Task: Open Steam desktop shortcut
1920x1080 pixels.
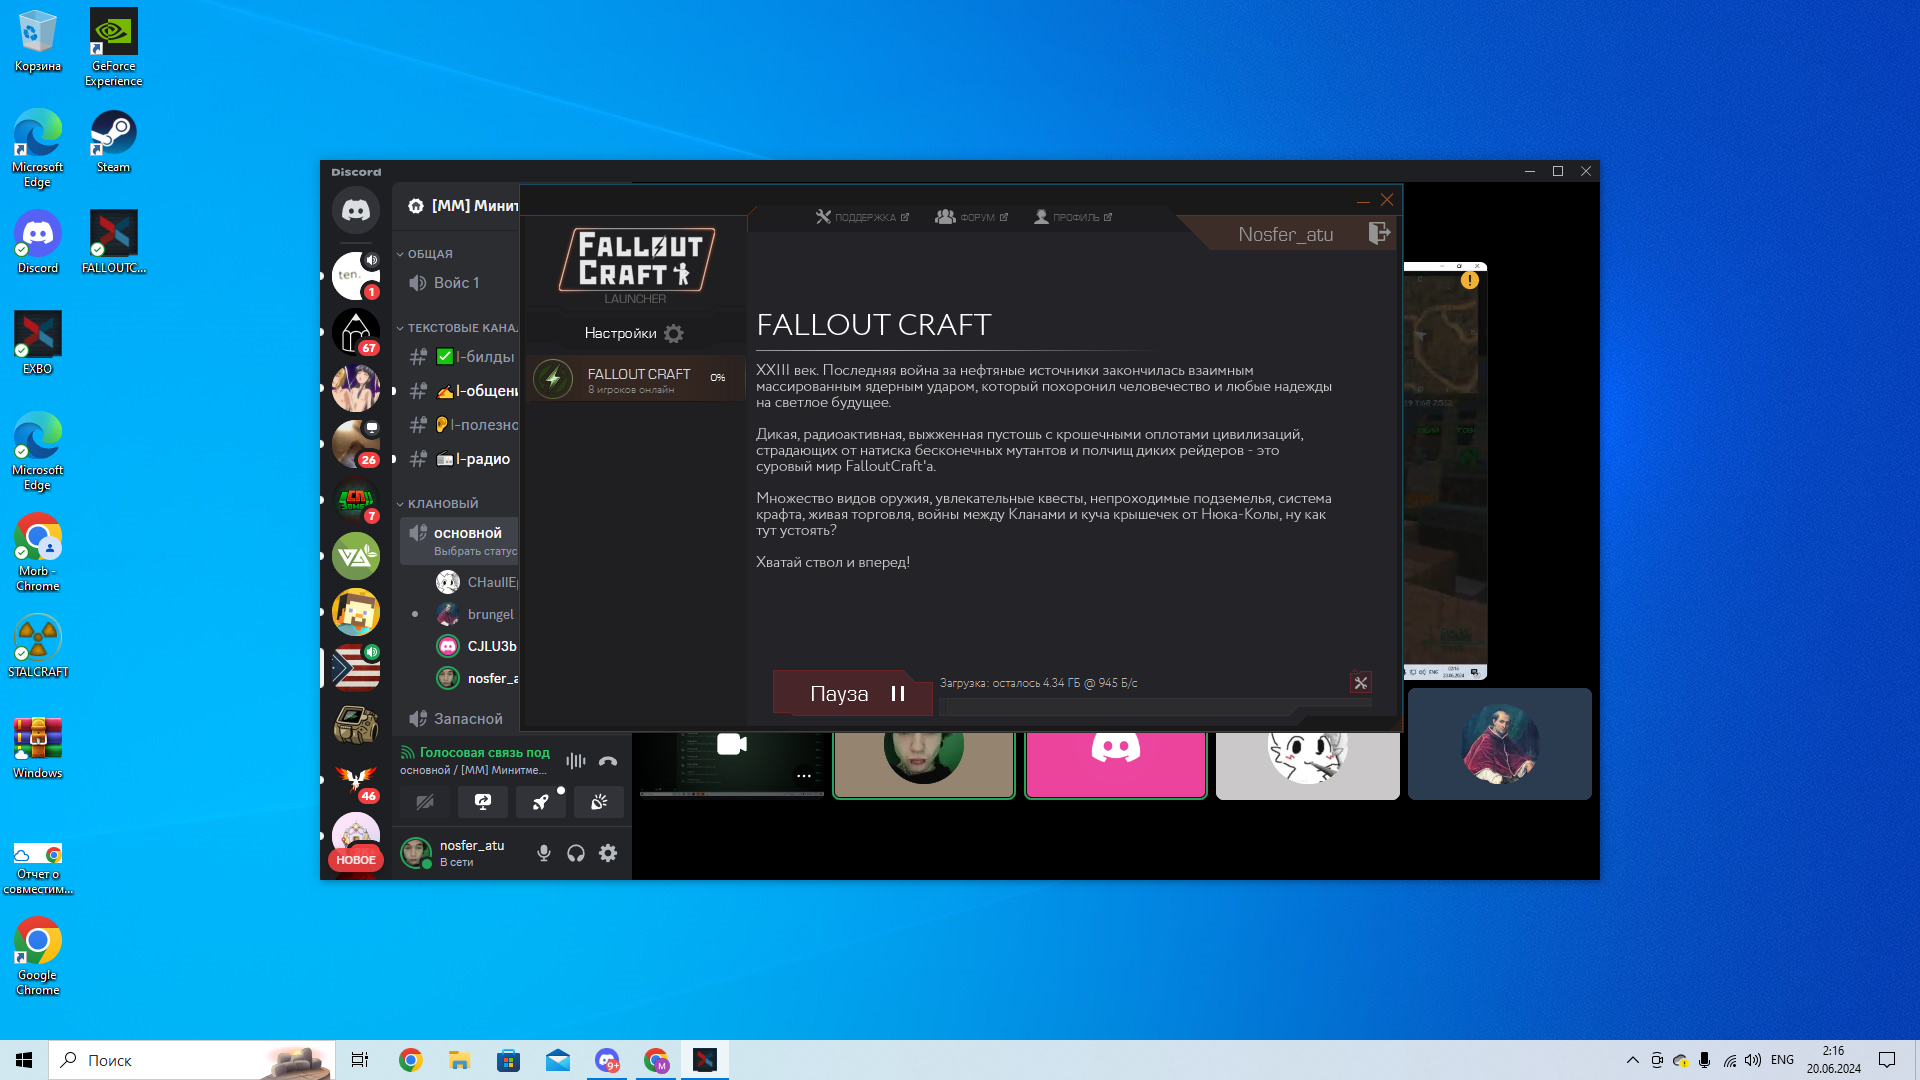Action: pos(113,142)
